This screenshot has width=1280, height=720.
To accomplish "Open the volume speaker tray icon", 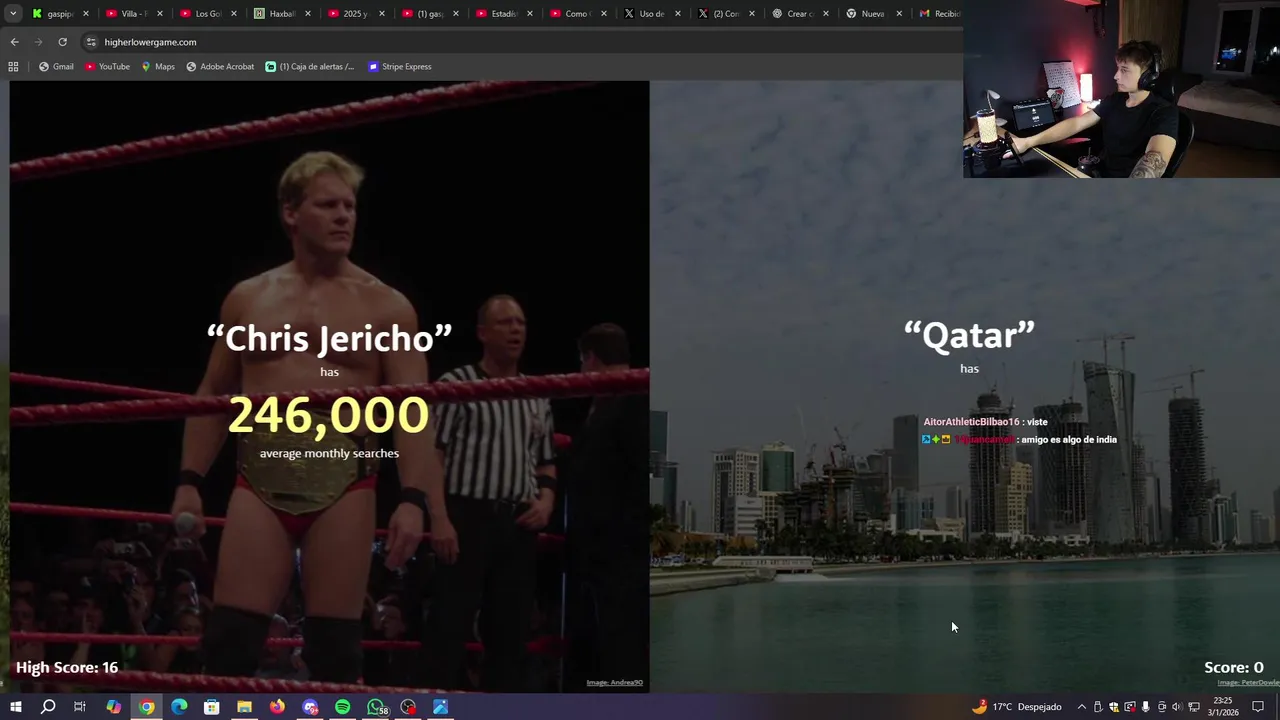I will (x=1177, y=707).
